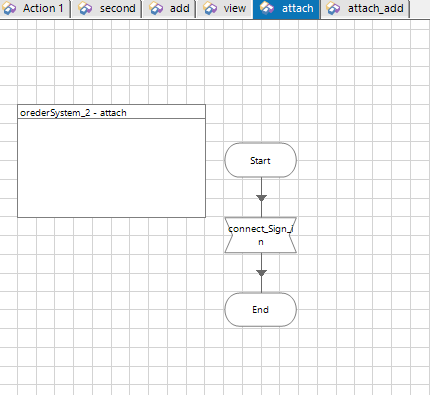Image resolution: width=430 pixels, height=395 pixels.
Task: Select the active attach tab
Action: tap(287, 8)
